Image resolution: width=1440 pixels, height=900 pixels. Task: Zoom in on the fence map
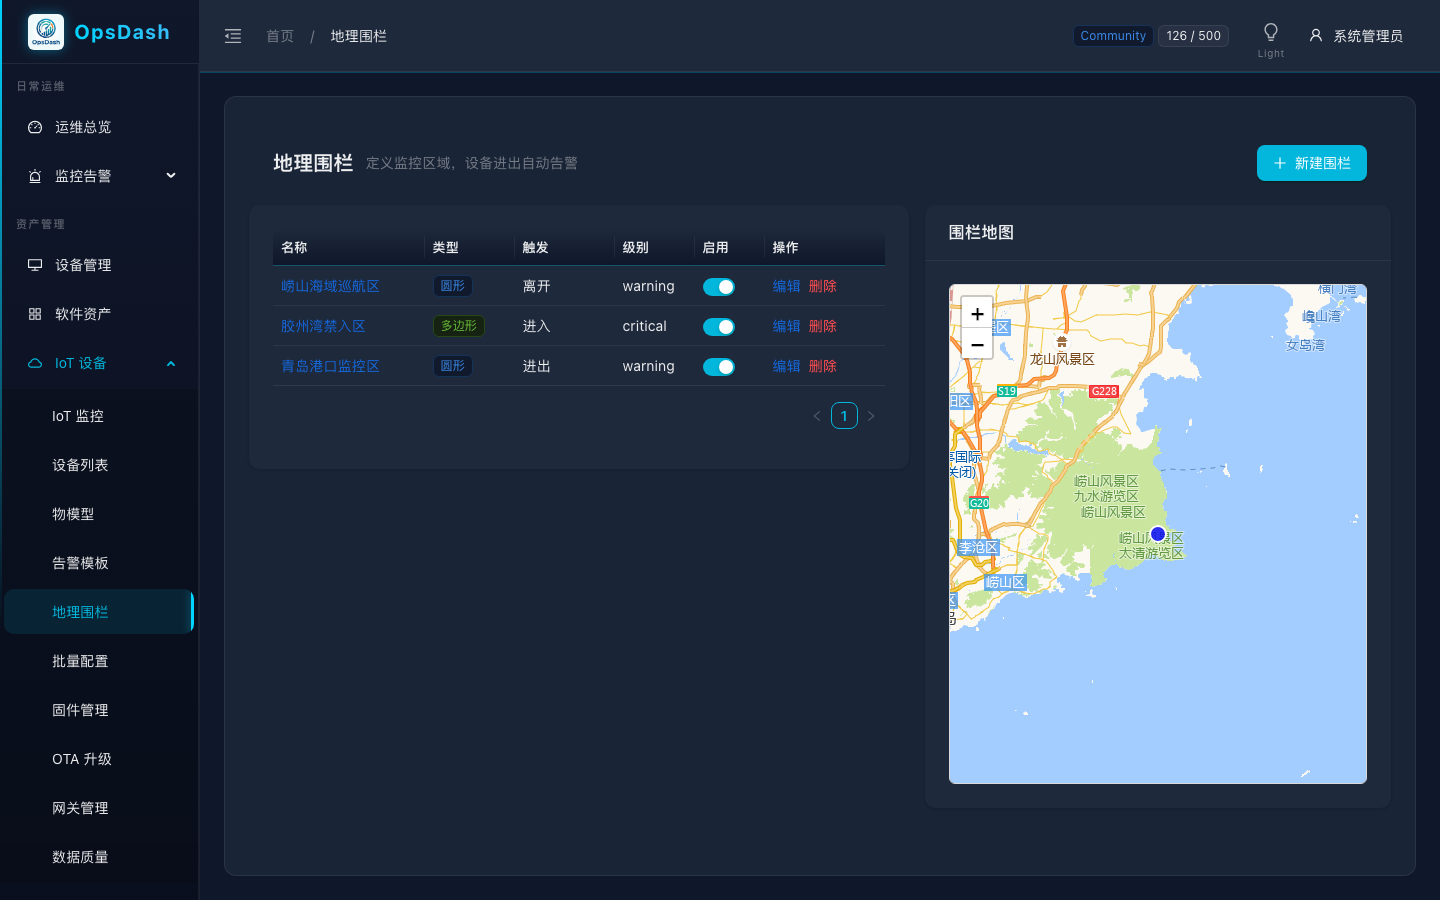click(x=977, y=313)
